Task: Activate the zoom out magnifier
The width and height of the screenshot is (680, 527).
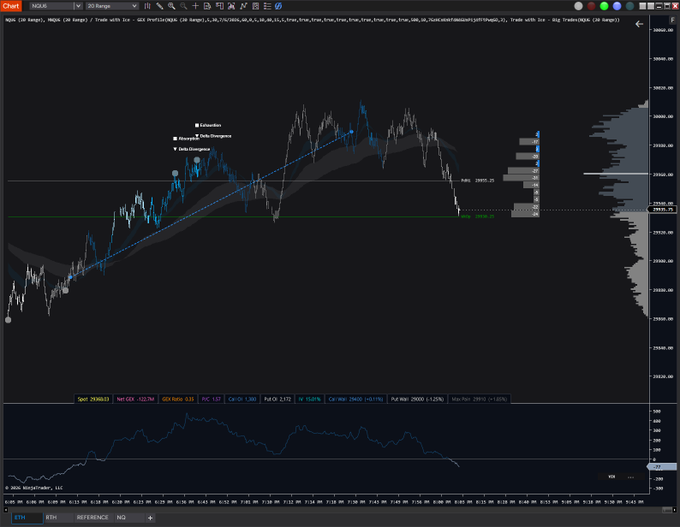Action: pos(183,6)
